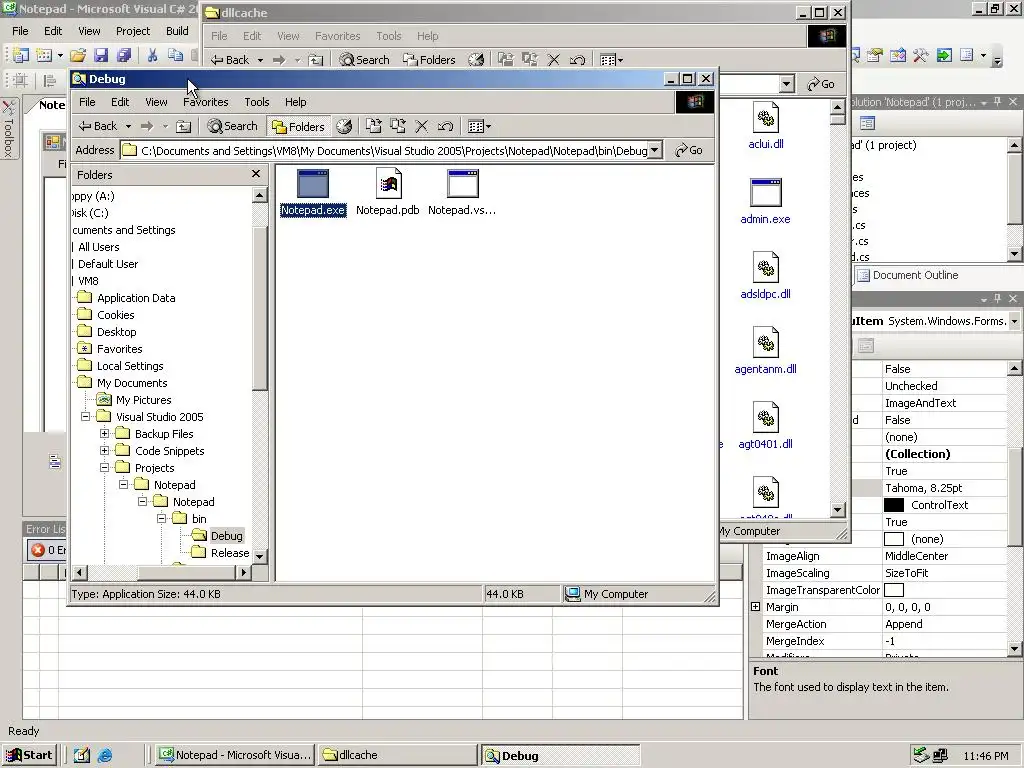Launch Internet Explorer quick launch icon
Viewport: 1024px width, 768px height.
coord(104,756)
